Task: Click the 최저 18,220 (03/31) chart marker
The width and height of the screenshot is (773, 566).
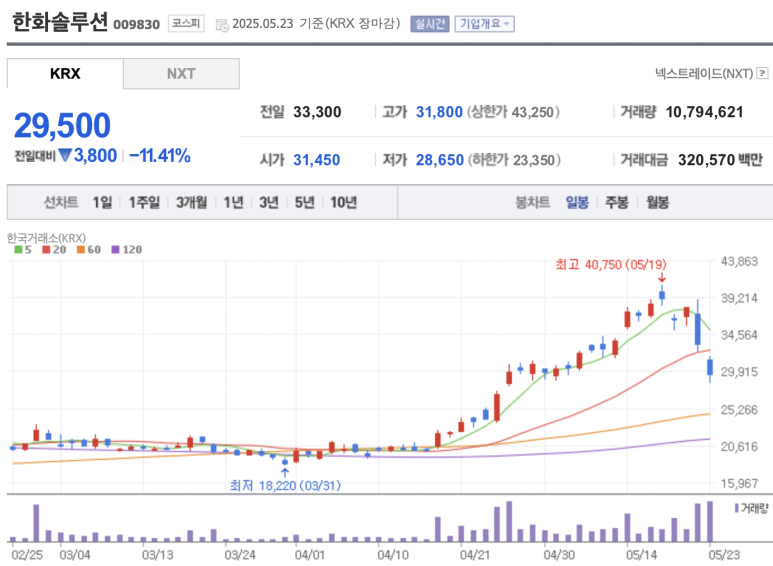Action: pos(285,486)
